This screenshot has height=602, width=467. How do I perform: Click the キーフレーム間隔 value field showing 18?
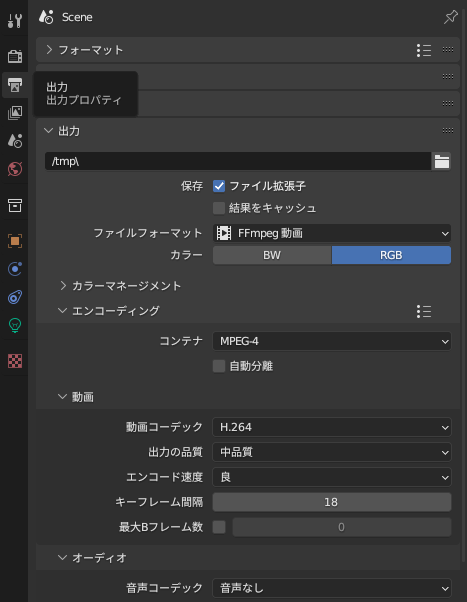click(332, 502)
